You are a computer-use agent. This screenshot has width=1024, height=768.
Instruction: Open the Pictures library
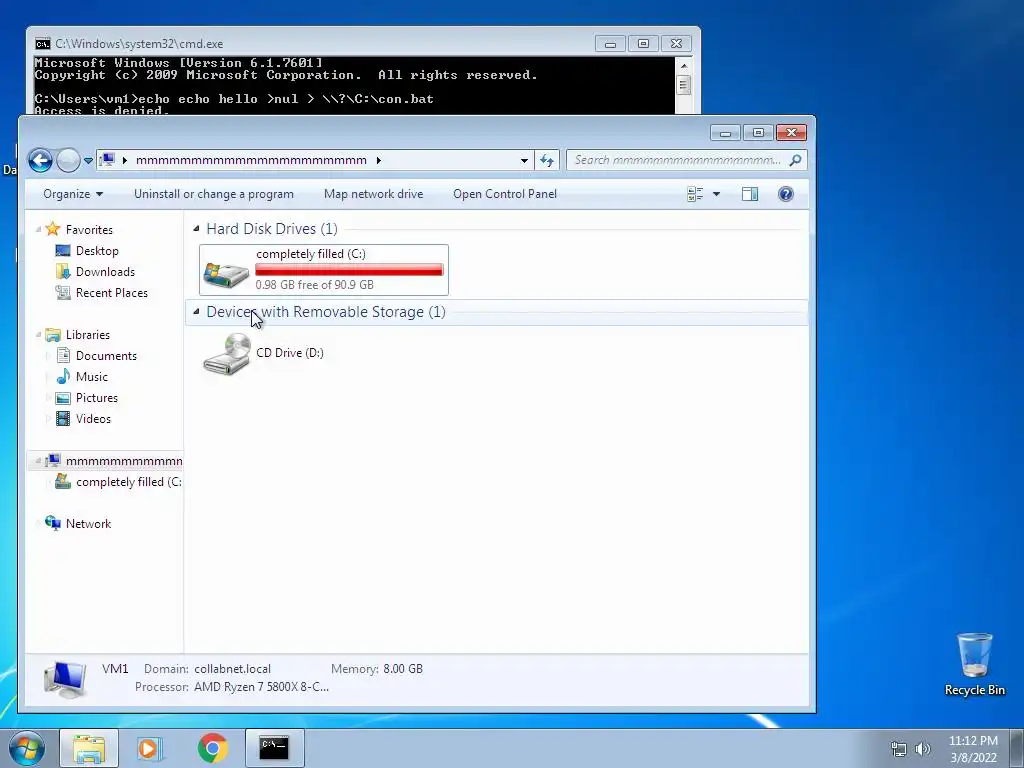point(97,398)
